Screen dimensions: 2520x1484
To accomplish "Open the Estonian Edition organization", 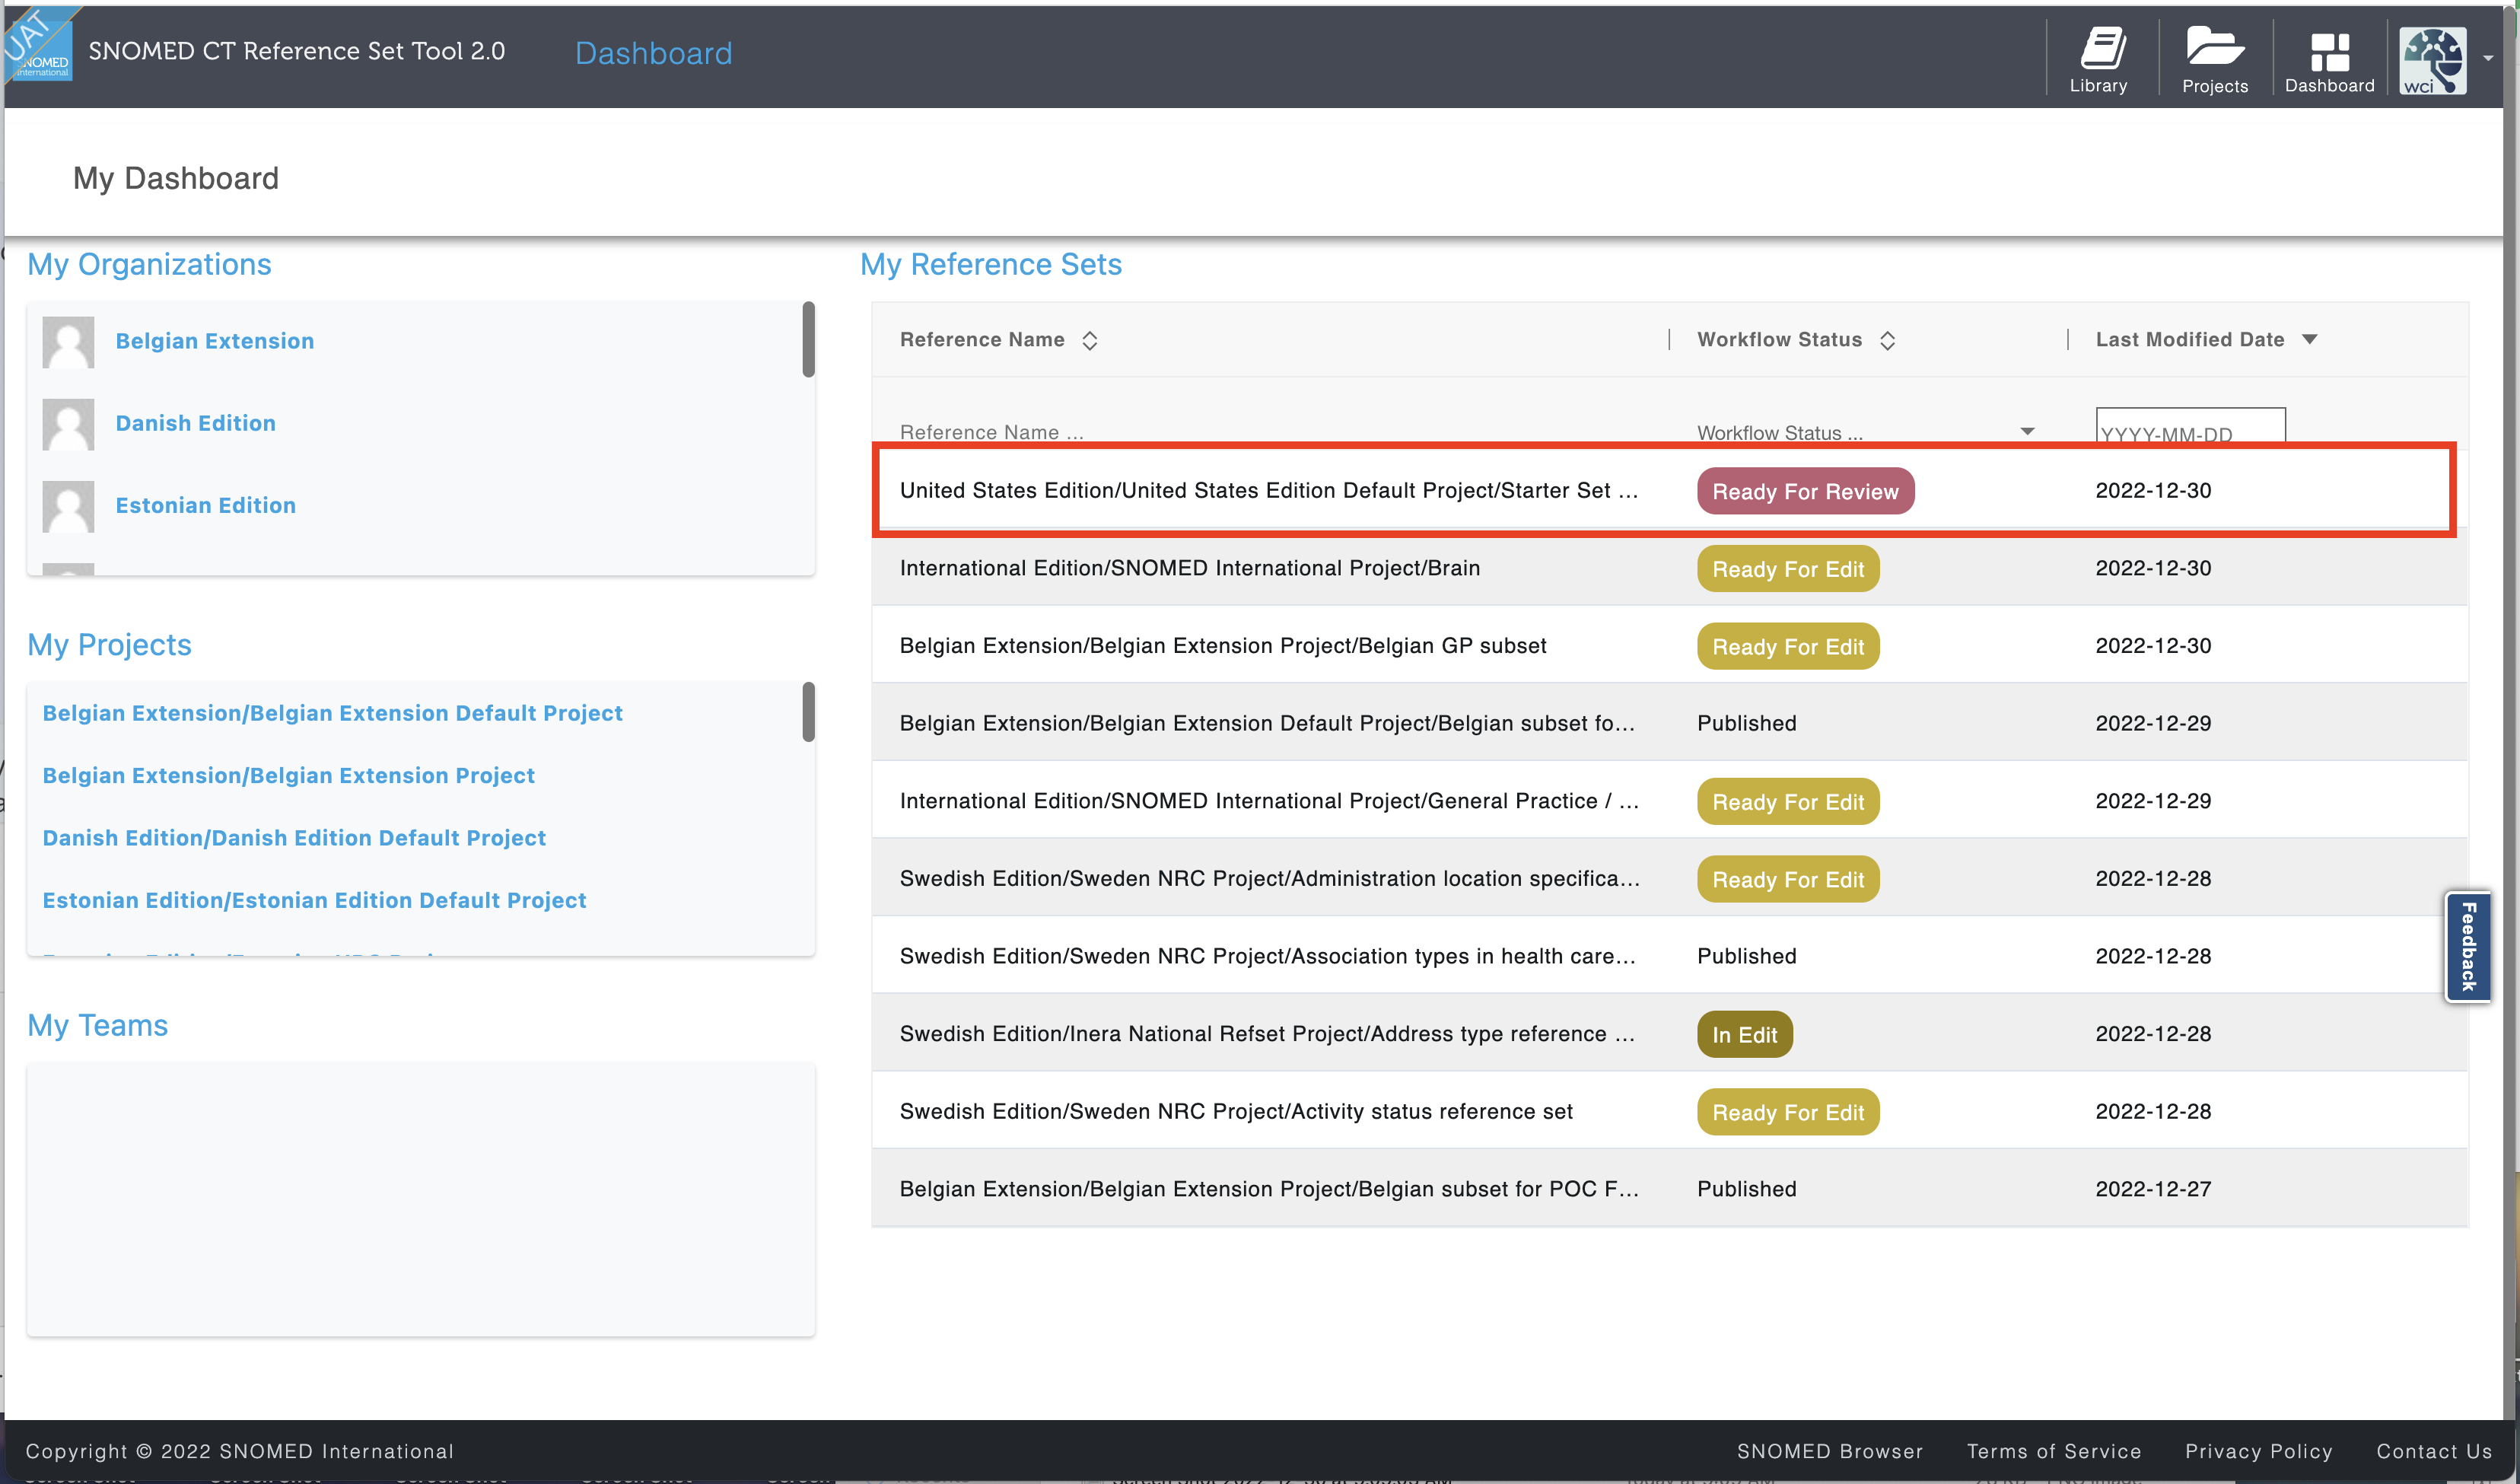I will [x=206, y=505].
